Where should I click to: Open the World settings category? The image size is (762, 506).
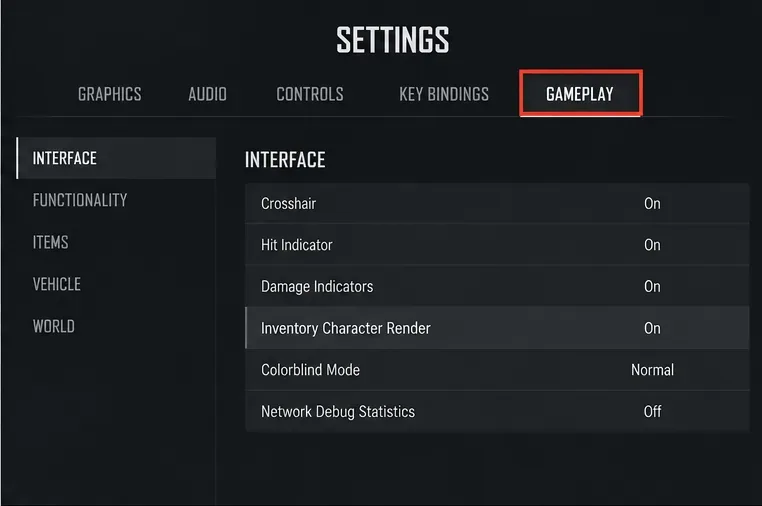[53, 326]
